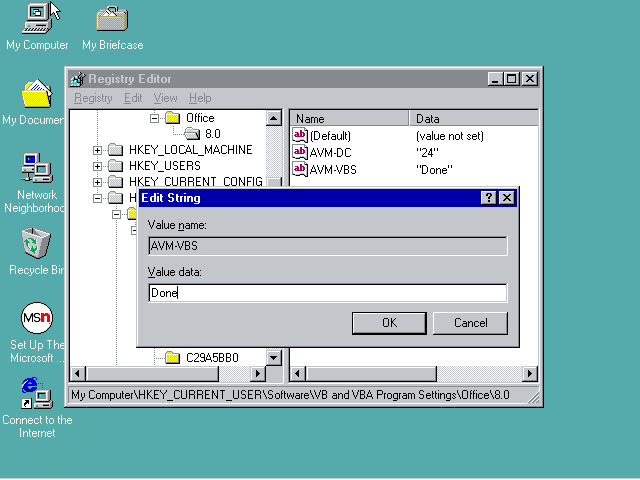The width and height of the screenshot is (640, 480).
Task: Select the "24" data cell
Action: [427, 153]
